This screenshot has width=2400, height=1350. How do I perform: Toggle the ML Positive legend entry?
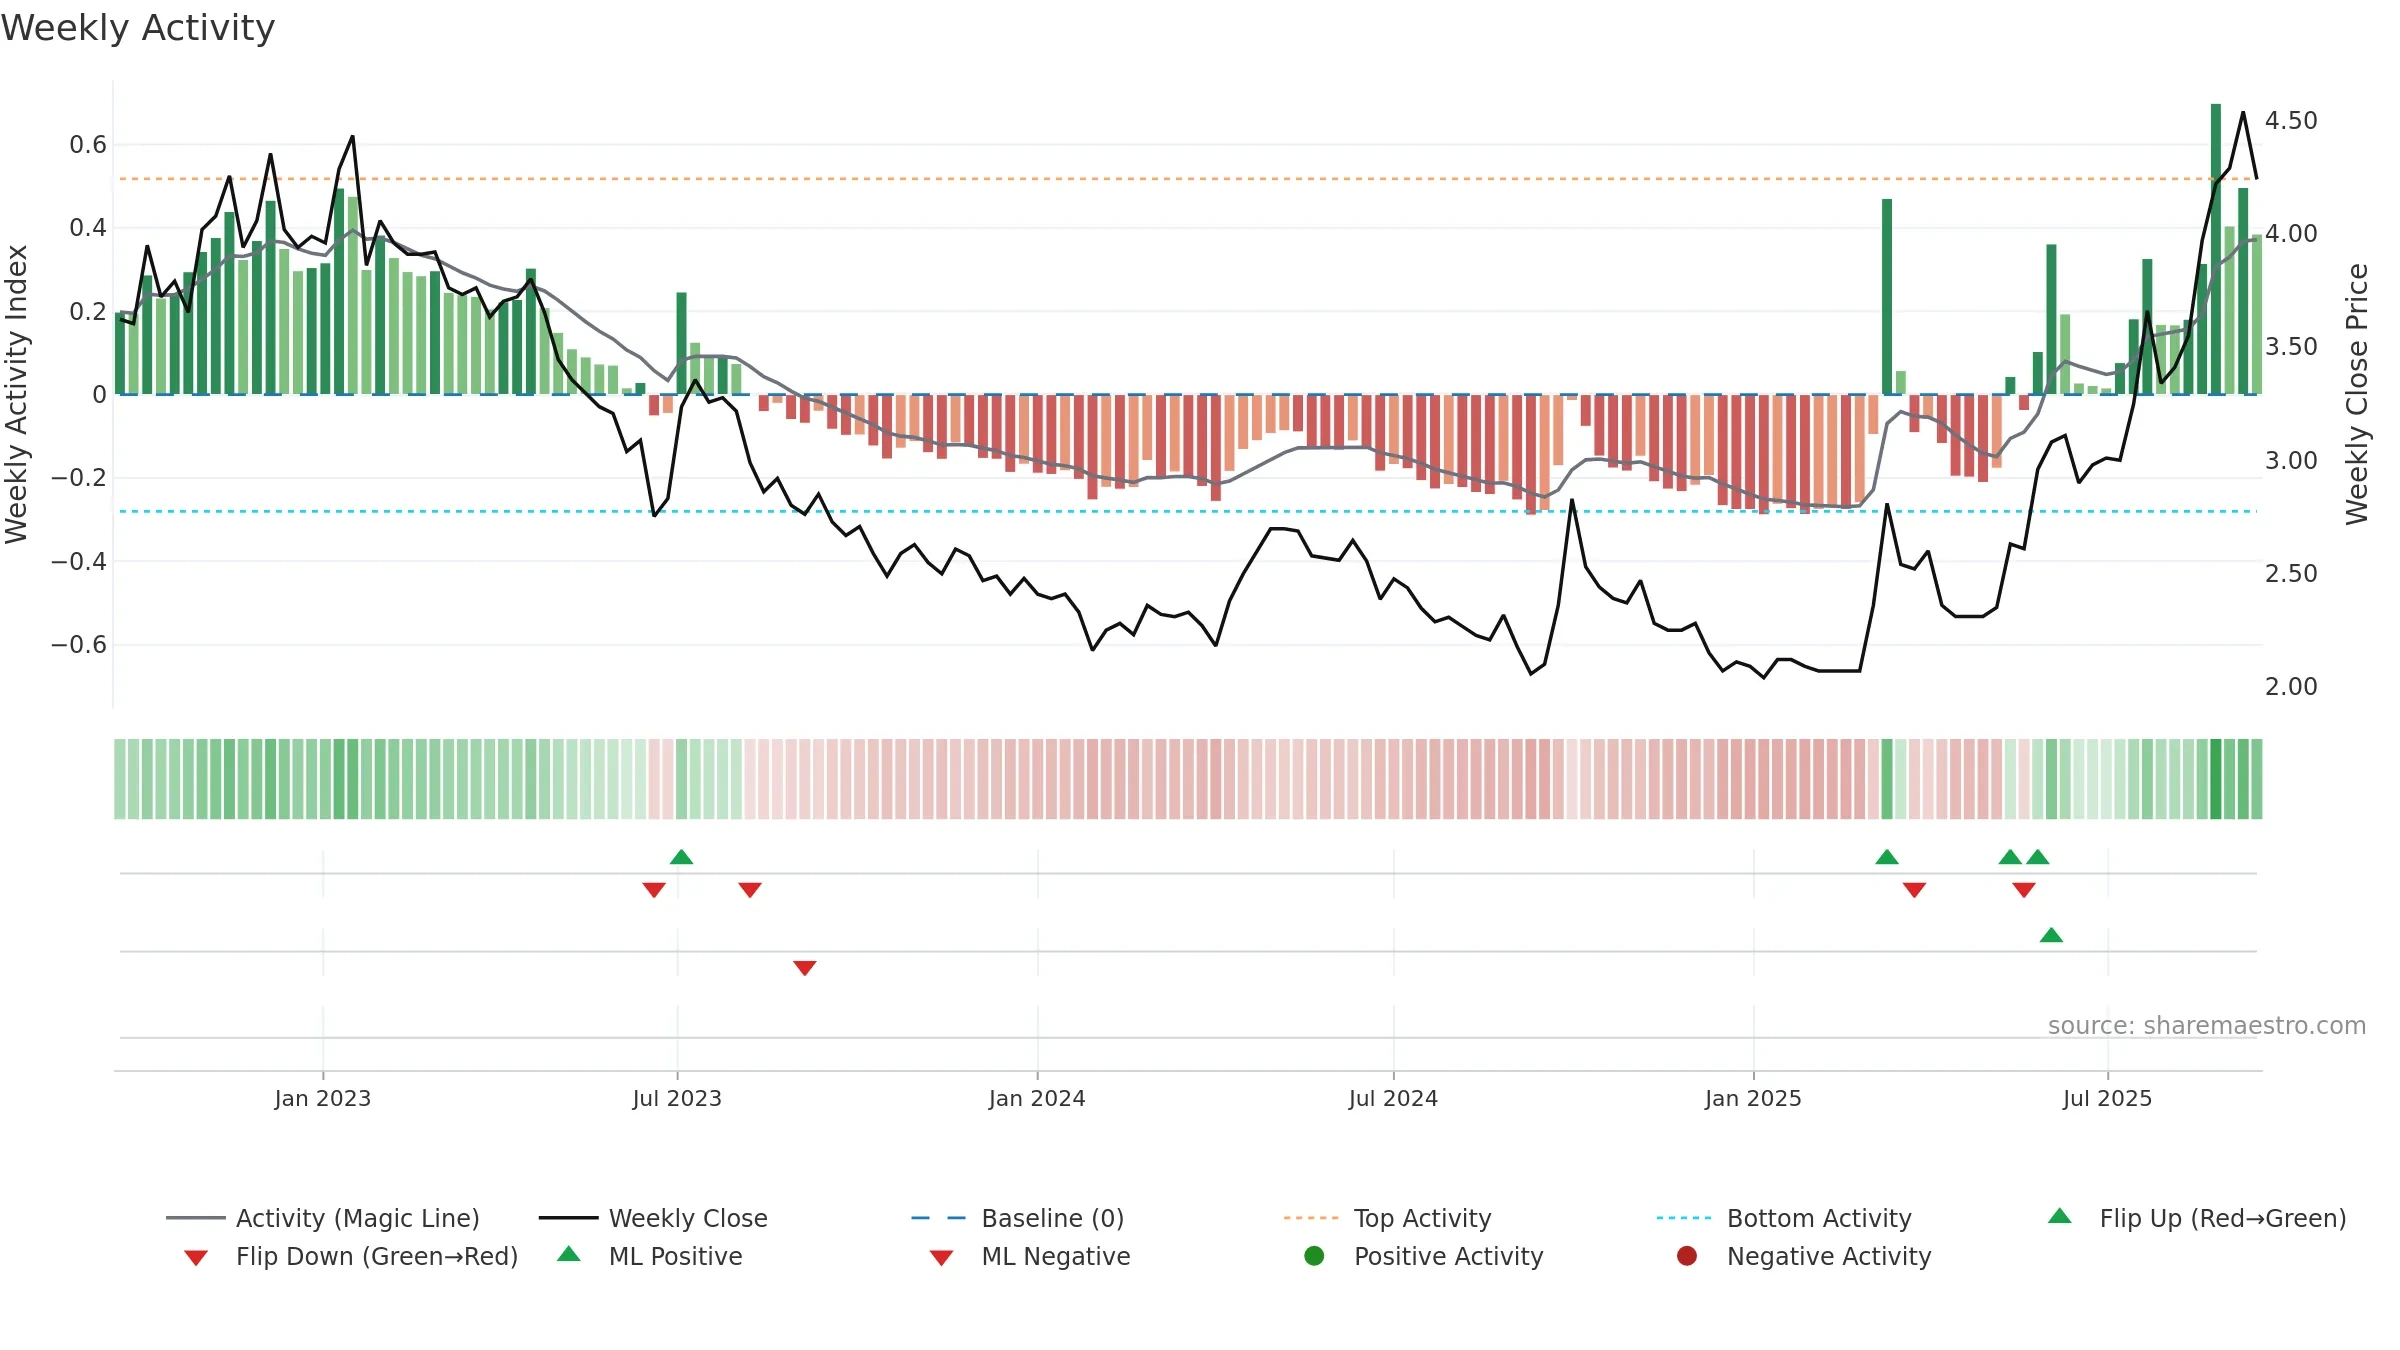pos(650,1256)
